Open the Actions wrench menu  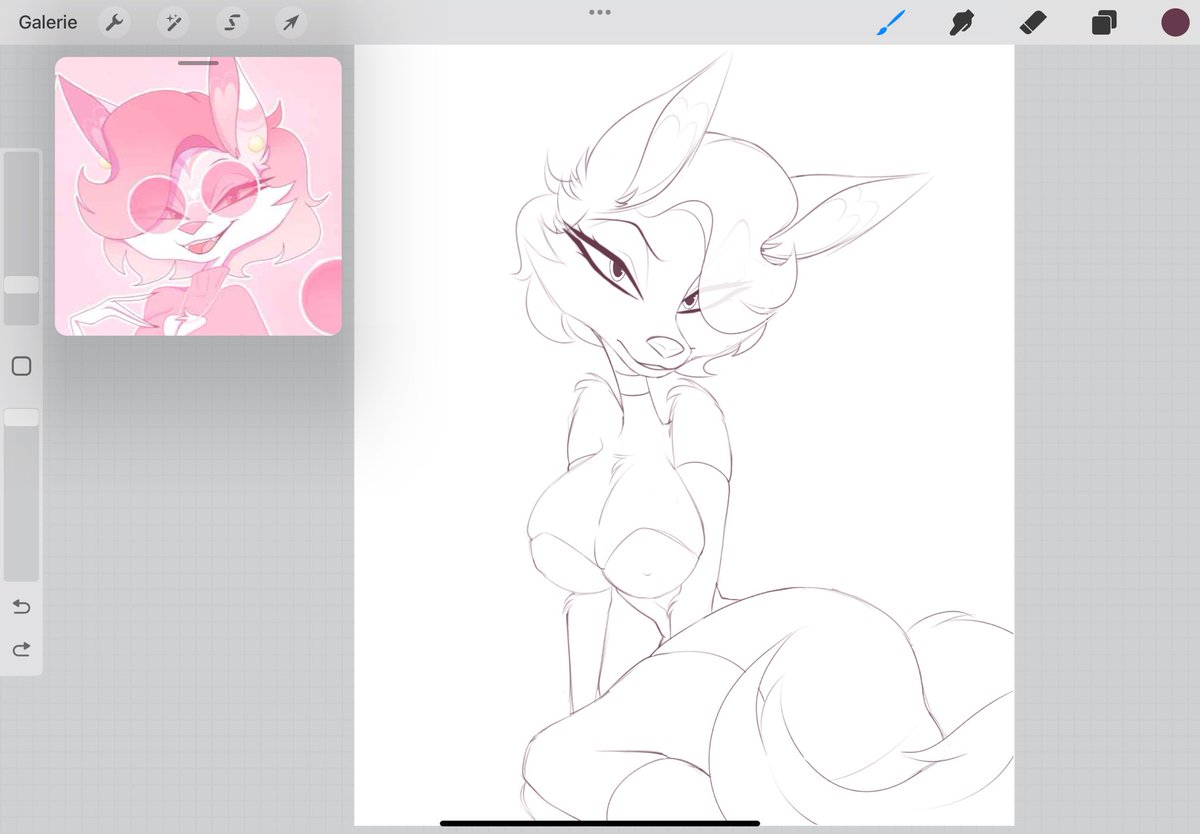115,22
